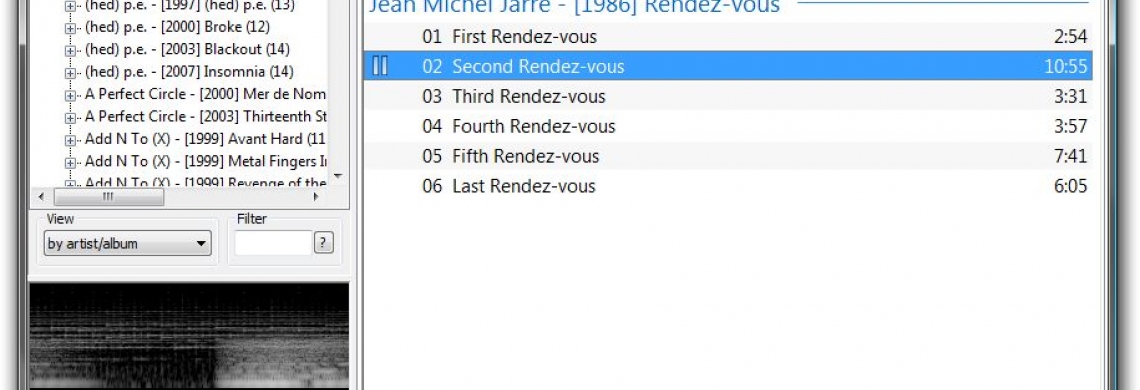Select A Perfect Circle Thirteenth Step tree item
The height and width of the screenshot is (390, 1140).
tap(205, 116)
